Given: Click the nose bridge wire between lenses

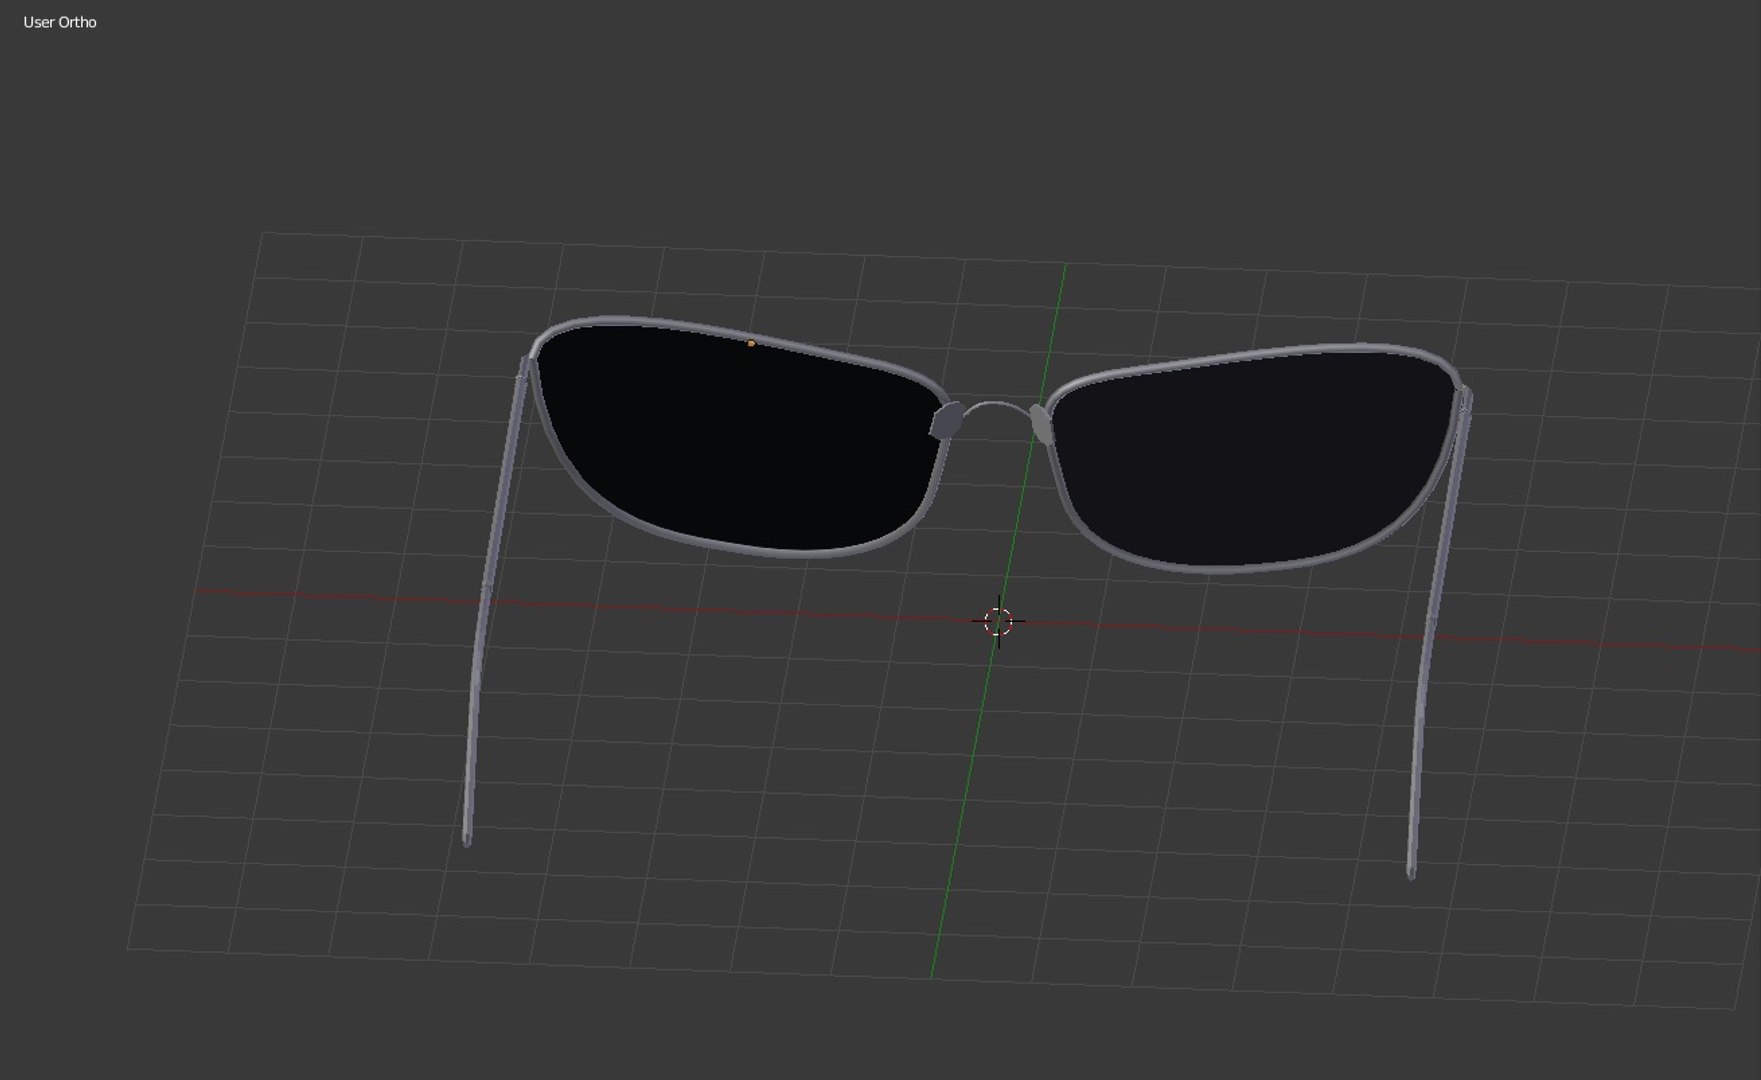Looking at the screenshot, I should pos(994,406).
